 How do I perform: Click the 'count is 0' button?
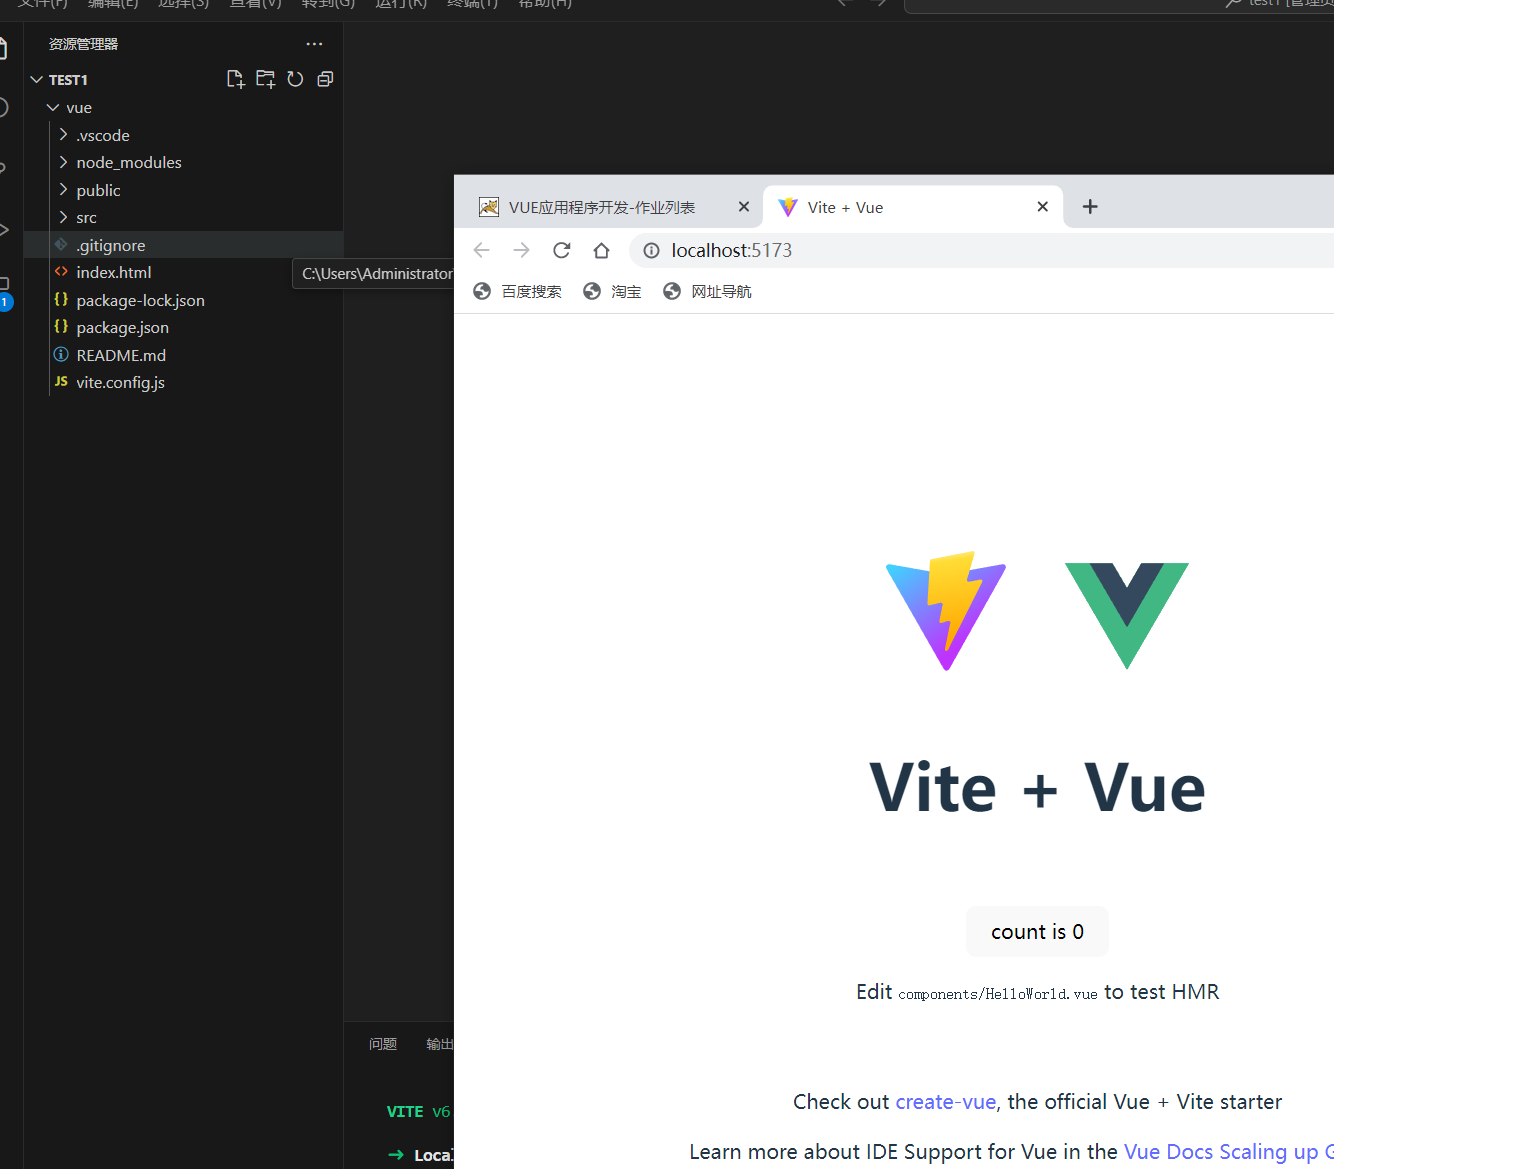coord(1037,932)
